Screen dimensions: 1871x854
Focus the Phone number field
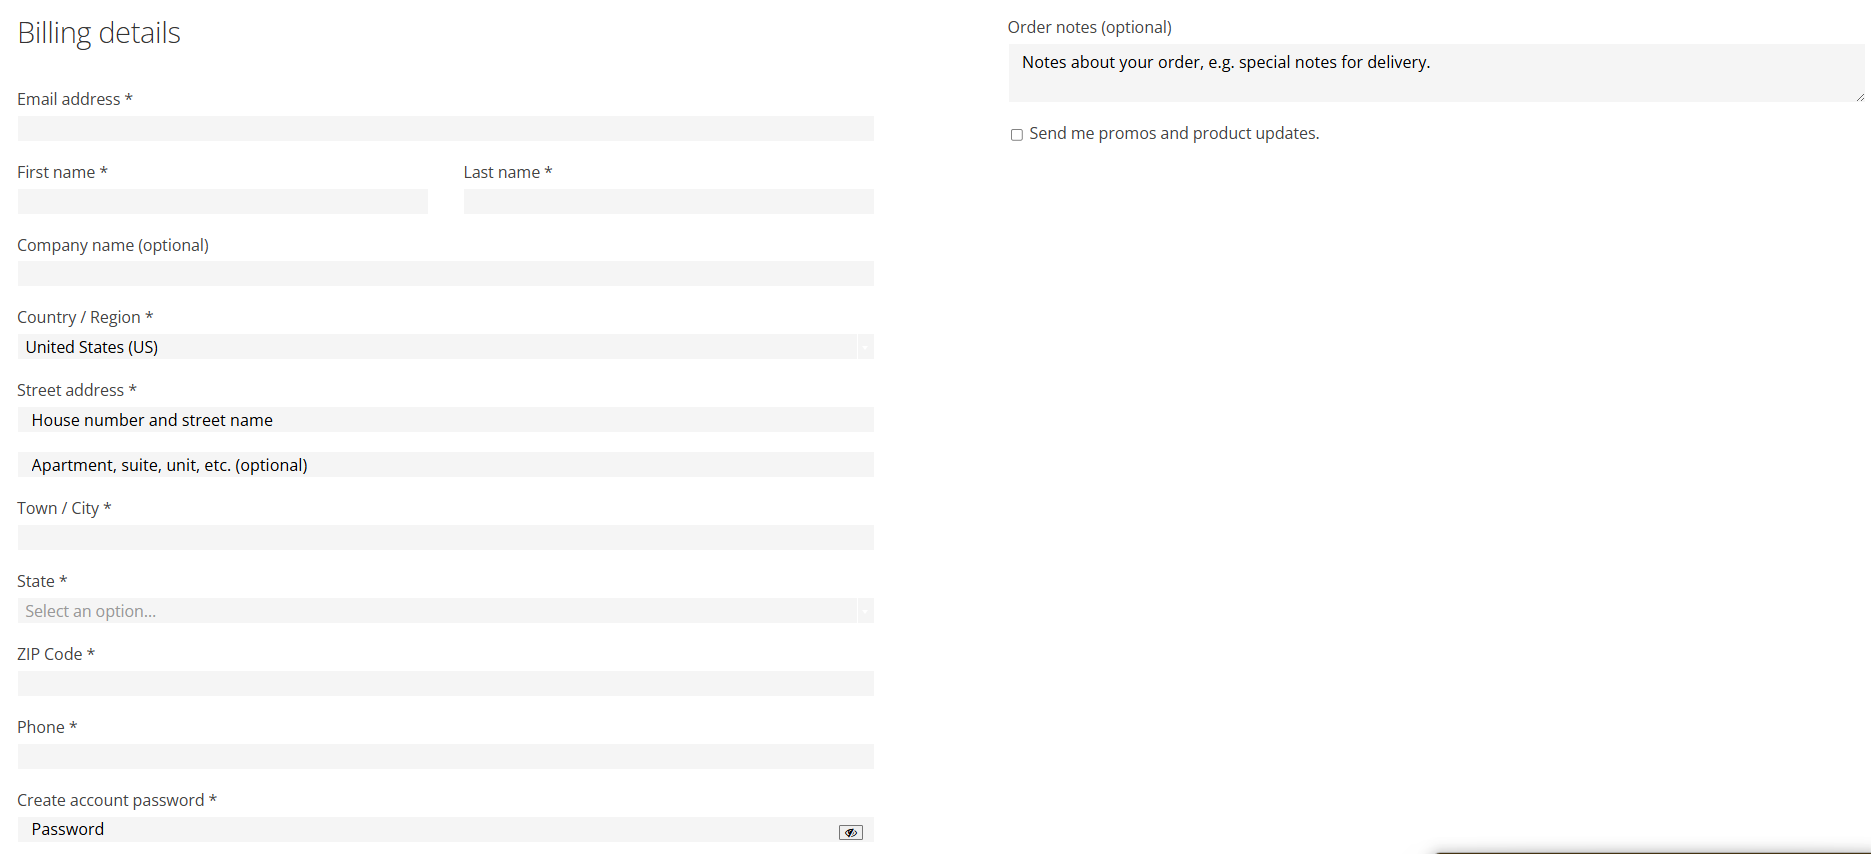[445, 757]
